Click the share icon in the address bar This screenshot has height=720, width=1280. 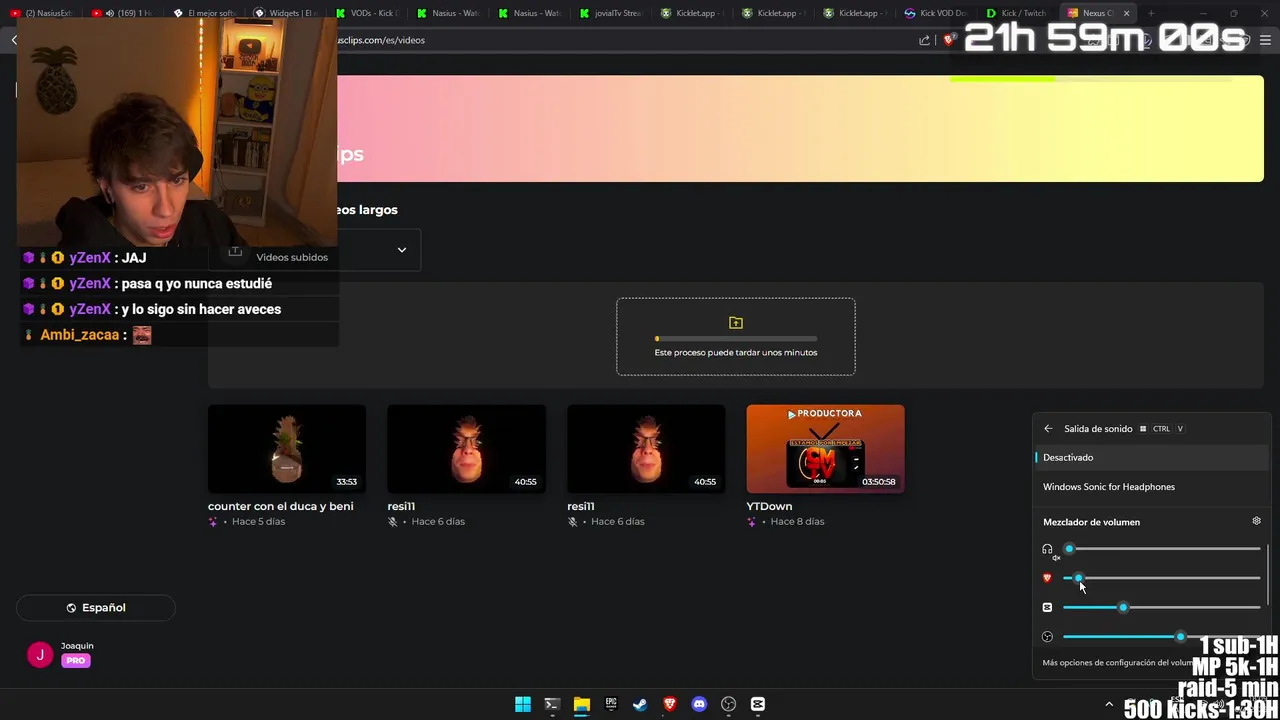925,40
